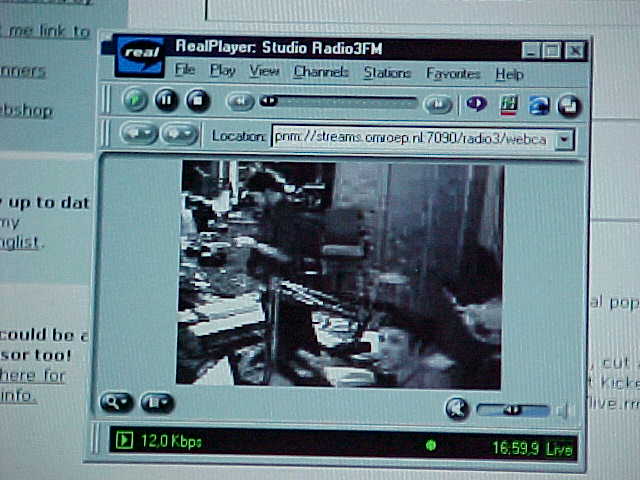Click the 'bshop' link in background page

(x=27, y=111)
